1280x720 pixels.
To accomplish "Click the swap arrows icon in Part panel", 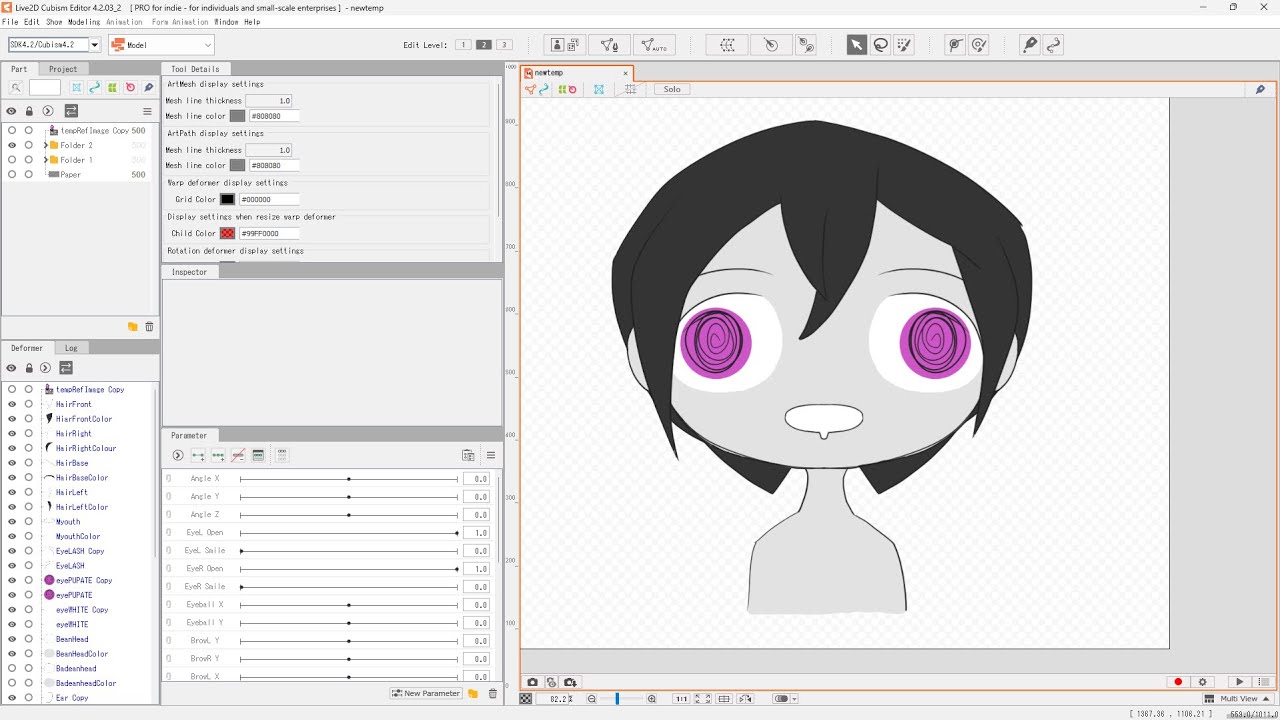I will point(71,111).
